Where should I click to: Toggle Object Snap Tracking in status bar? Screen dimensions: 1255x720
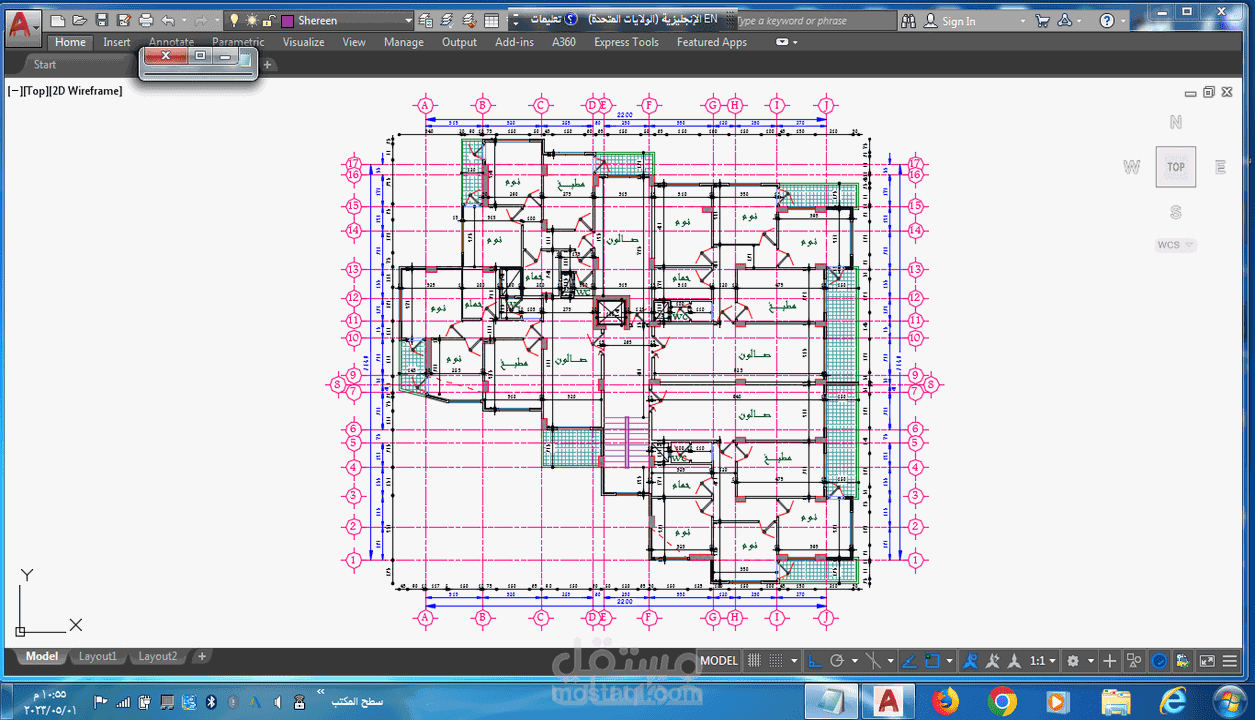tap(909, 661)
